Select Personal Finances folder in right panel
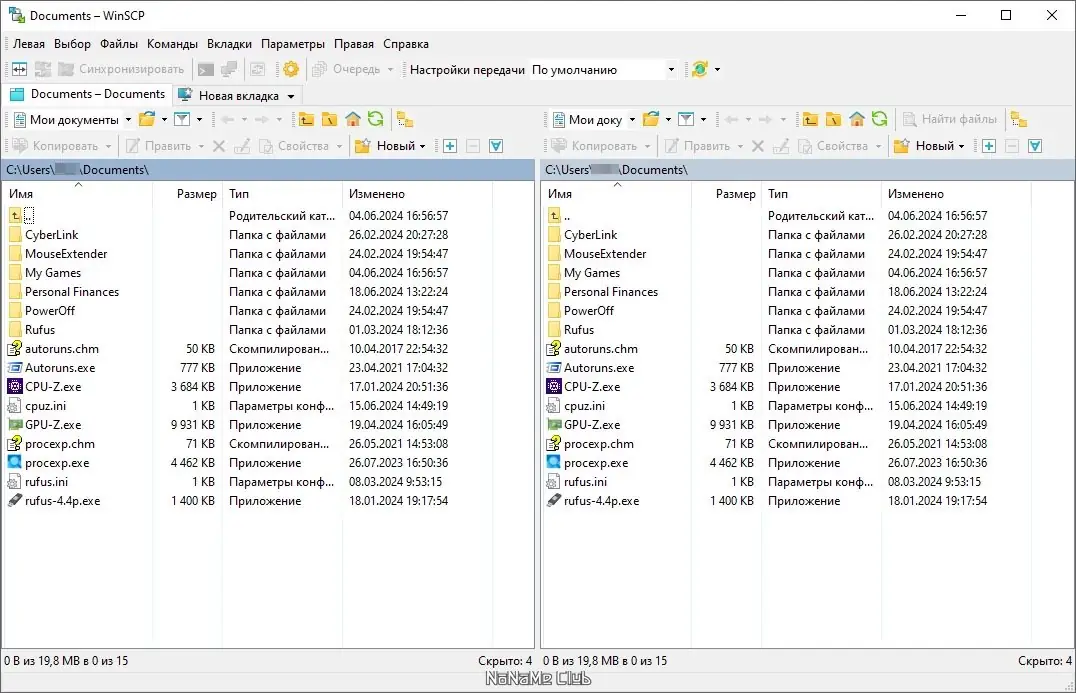The image size is (1076, 693). click(x=611, y=292)
